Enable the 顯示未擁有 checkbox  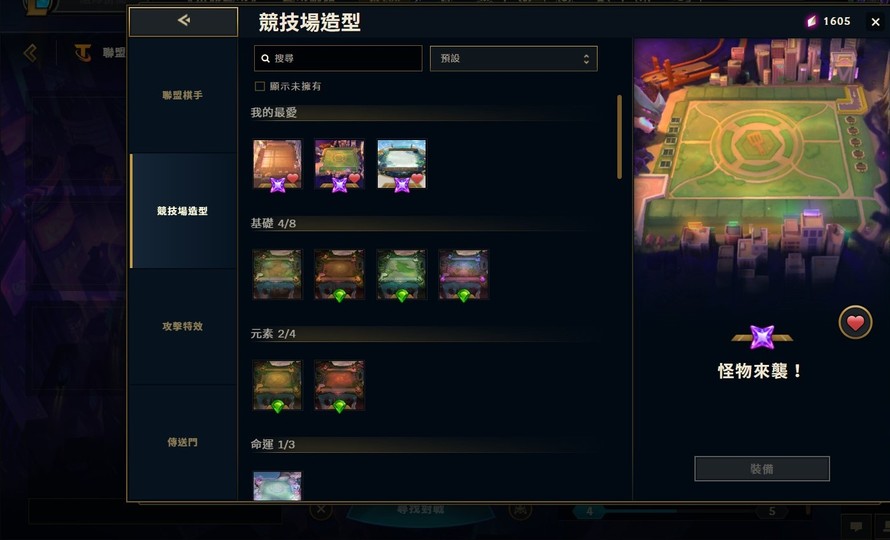(260, 86)
